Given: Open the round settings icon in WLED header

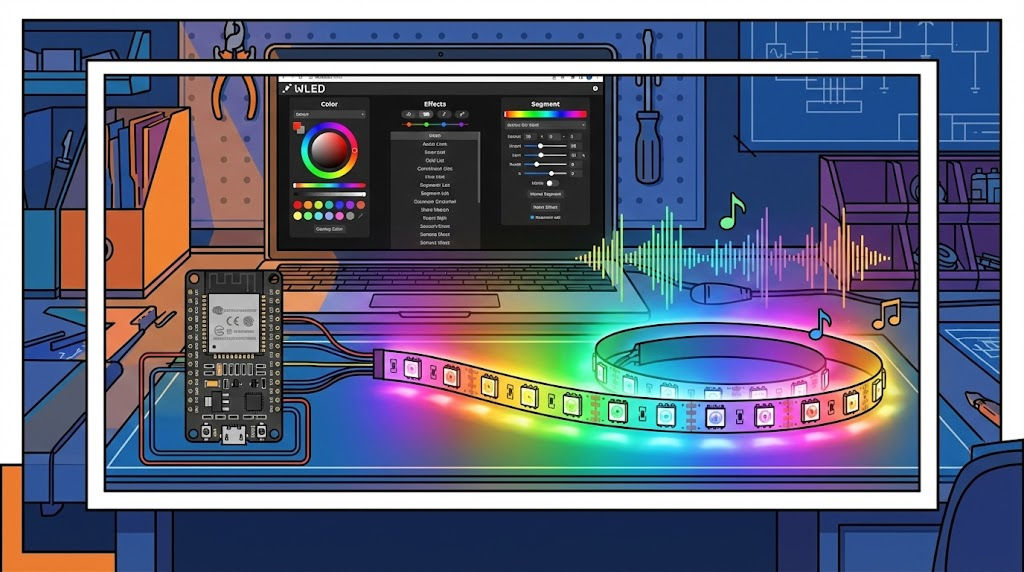Looking at the screenshot, I should [596, 88].
